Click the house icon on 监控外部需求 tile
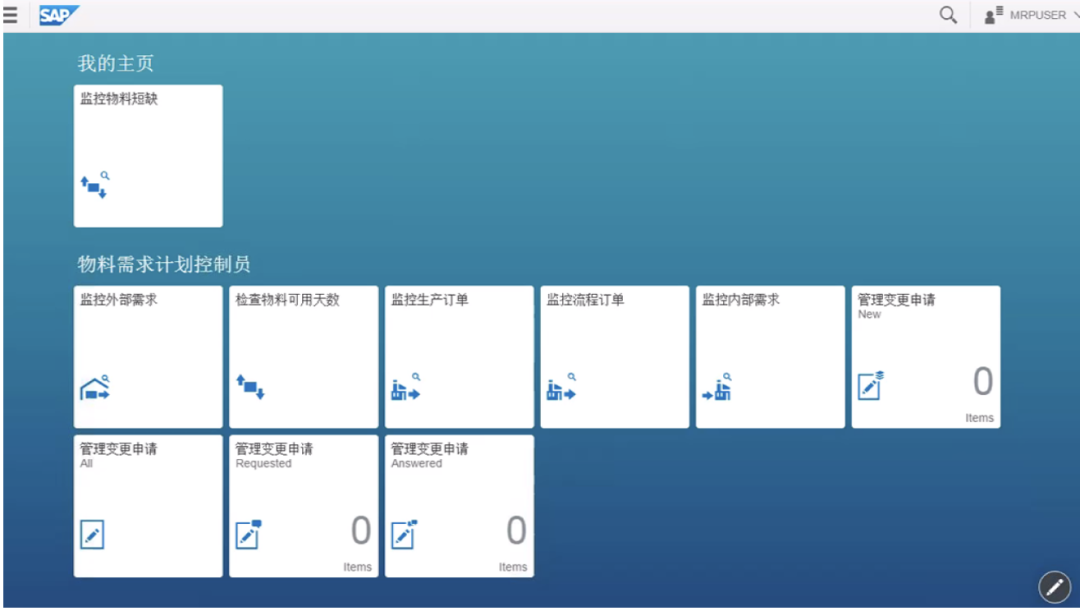The height and width of the screenshot is (611, 1080). pyautogui.click(x=94, y=388)
